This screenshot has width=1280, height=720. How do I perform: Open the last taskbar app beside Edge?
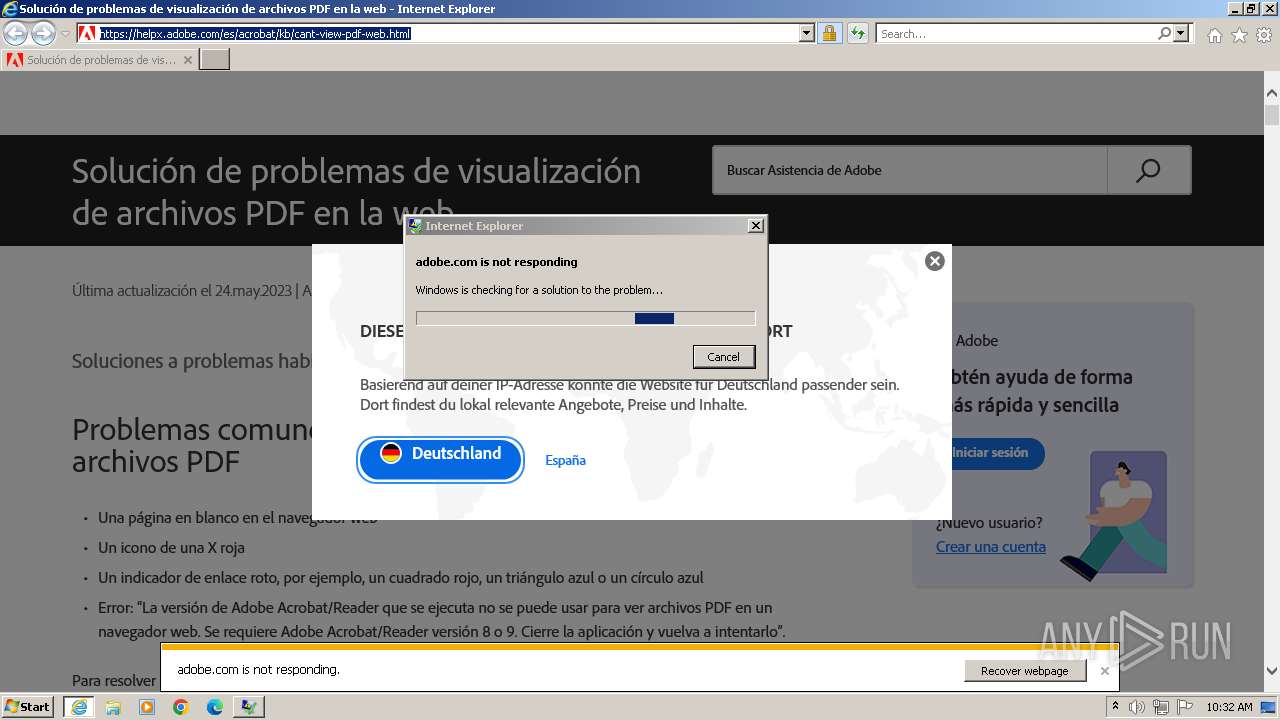pos(249,707)
